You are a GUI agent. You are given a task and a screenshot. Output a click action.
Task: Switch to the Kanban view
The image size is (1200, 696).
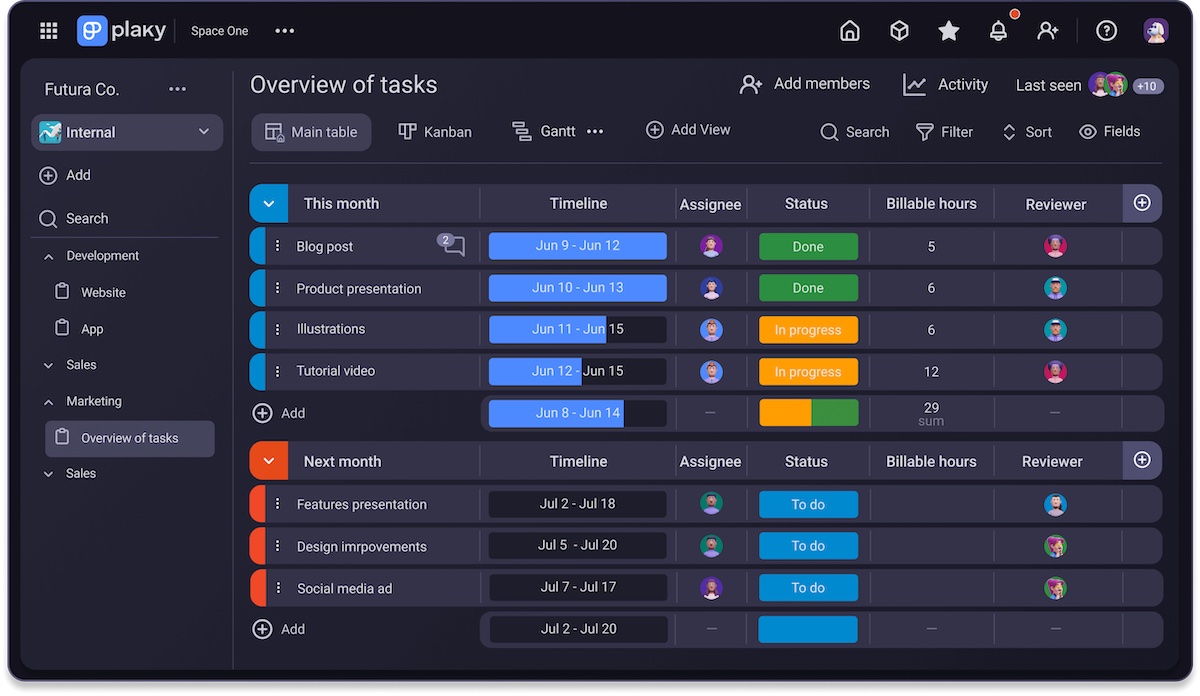click(435, 132)
